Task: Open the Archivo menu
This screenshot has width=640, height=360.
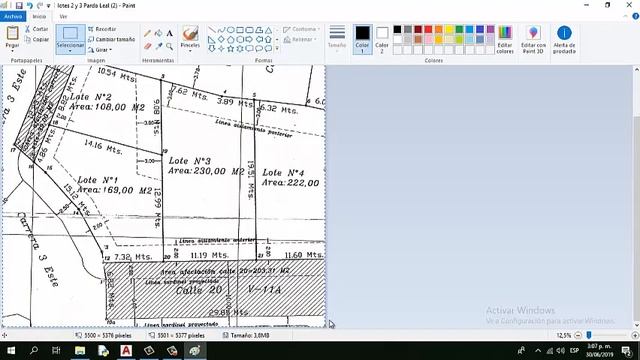Action: 13,16
